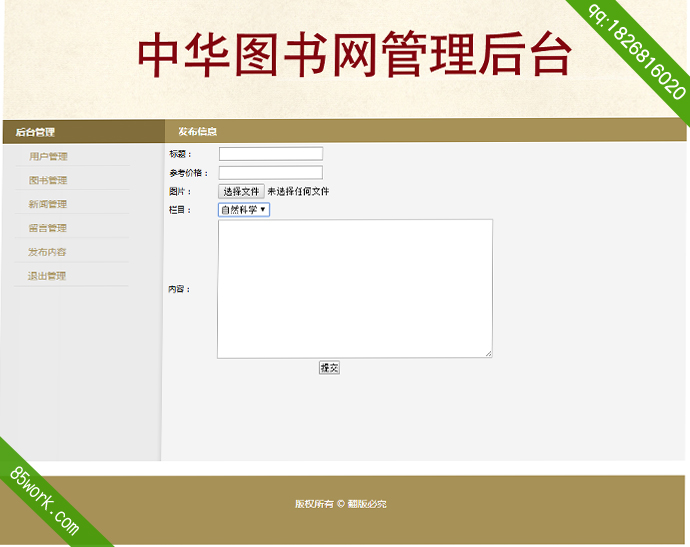
Task: Click the 未选择任何文件 file status text
Action: pyautogui.click(x=298, y=191)
